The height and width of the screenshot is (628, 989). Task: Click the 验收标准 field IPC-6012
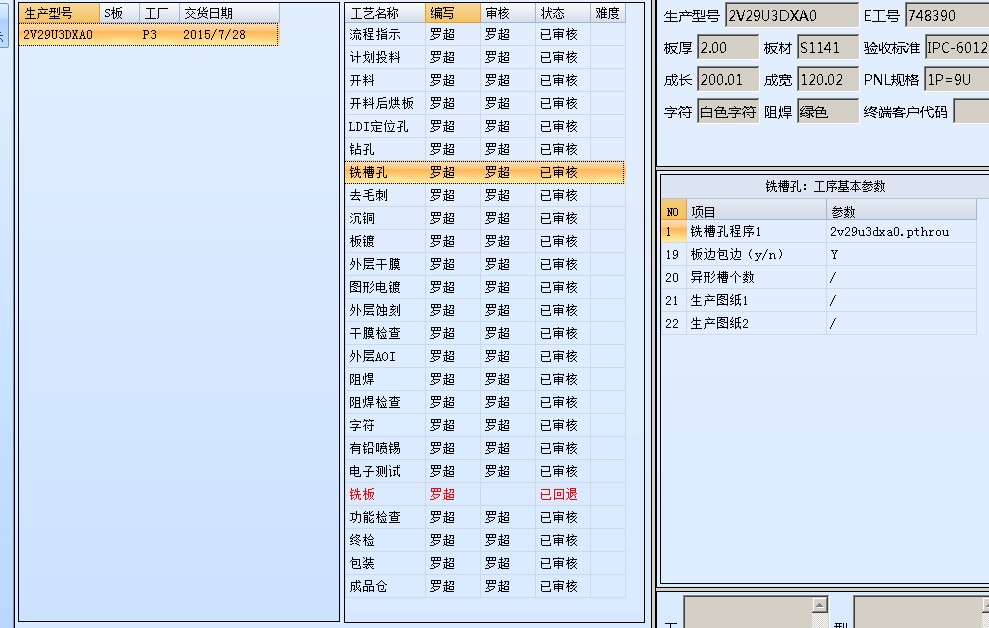[957, 47]
